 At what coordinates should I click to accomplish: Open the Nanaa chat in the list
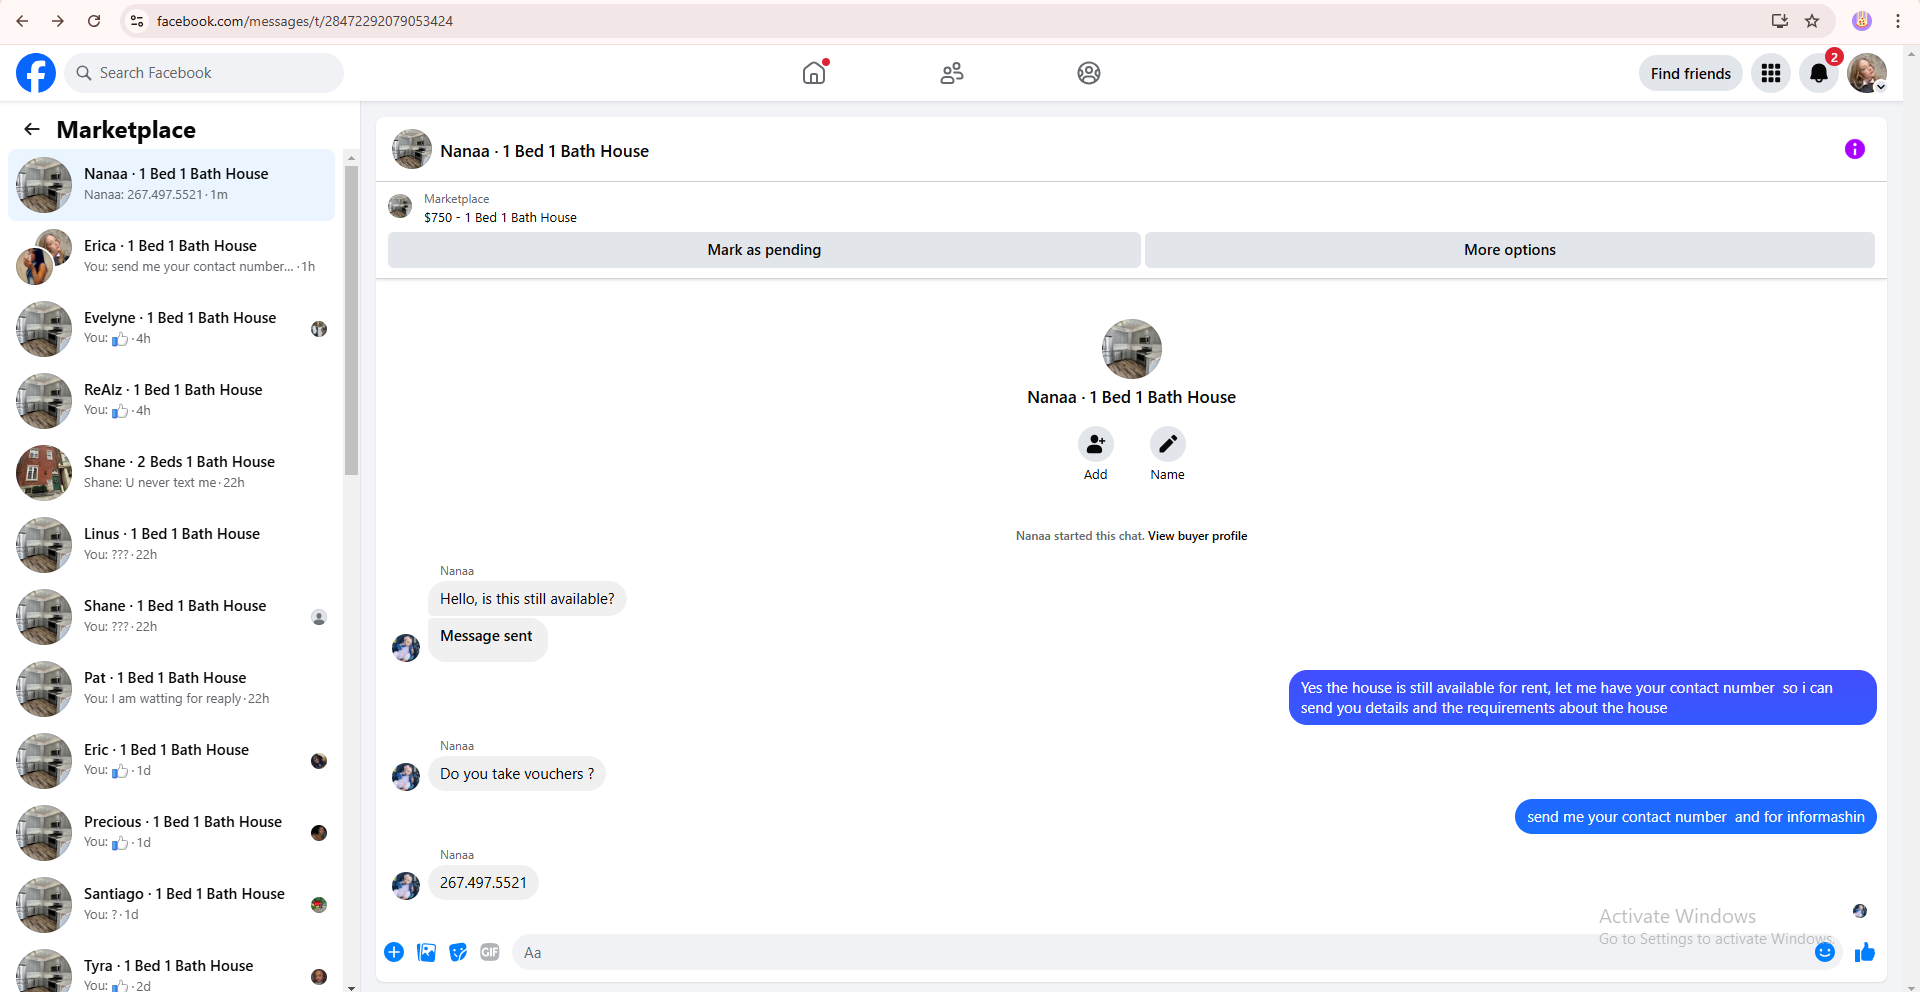click(x=171, y=185)
